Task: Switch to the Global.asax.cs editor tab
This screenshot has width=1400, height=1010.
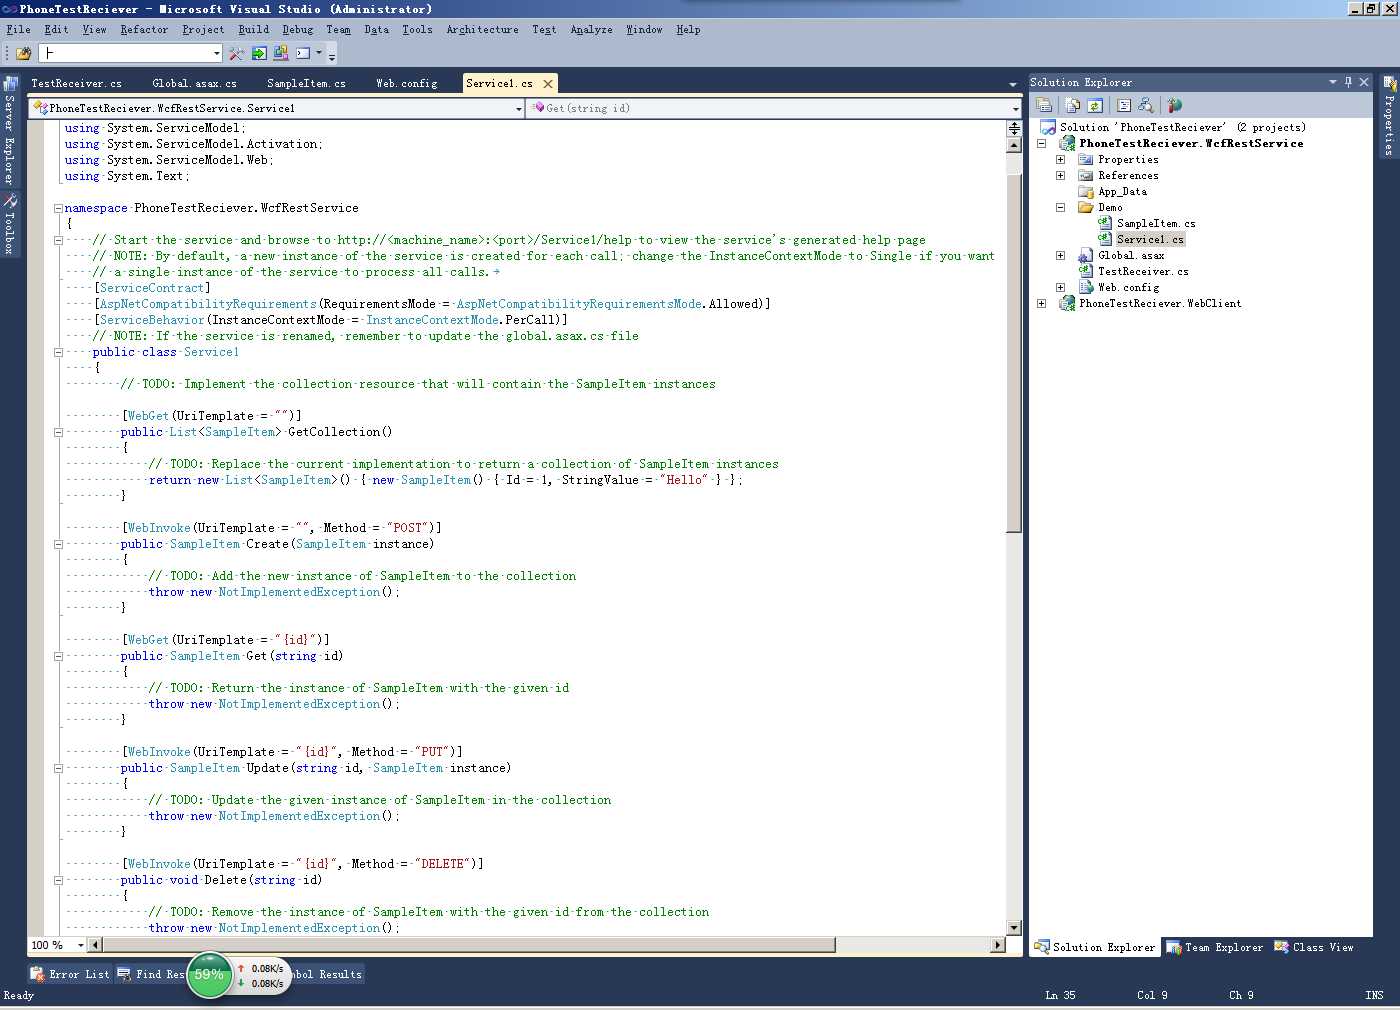Action: 194,83
